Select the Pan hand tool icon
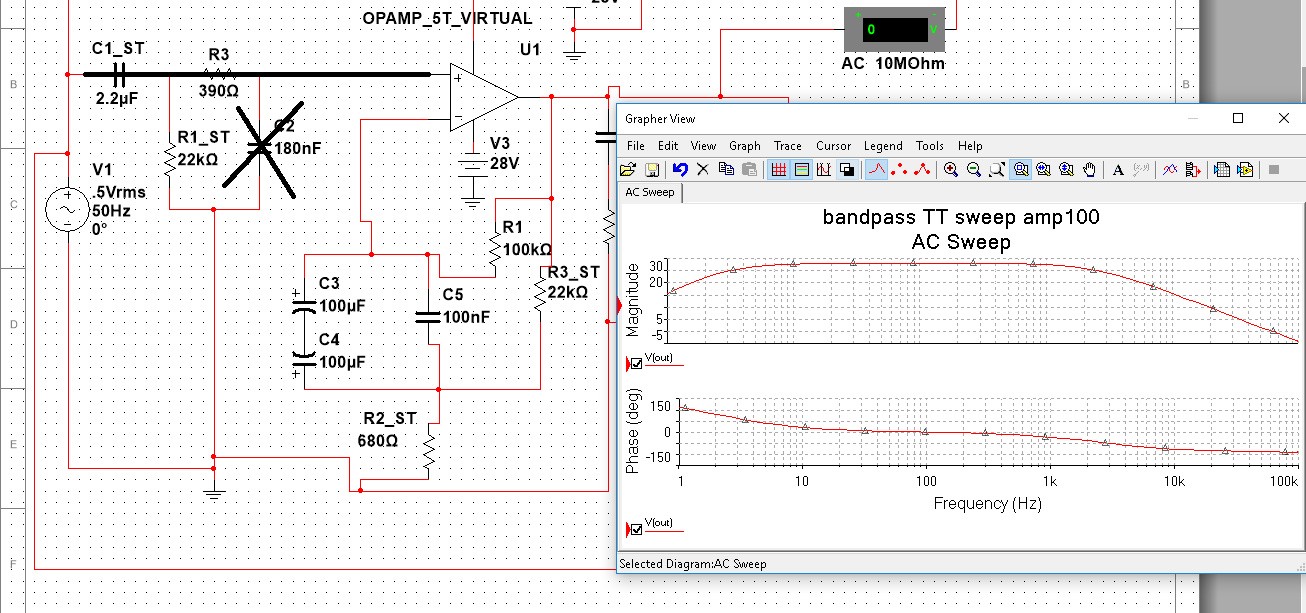Viewport: 1306px width, 613px height. [x=1090, y=170]
